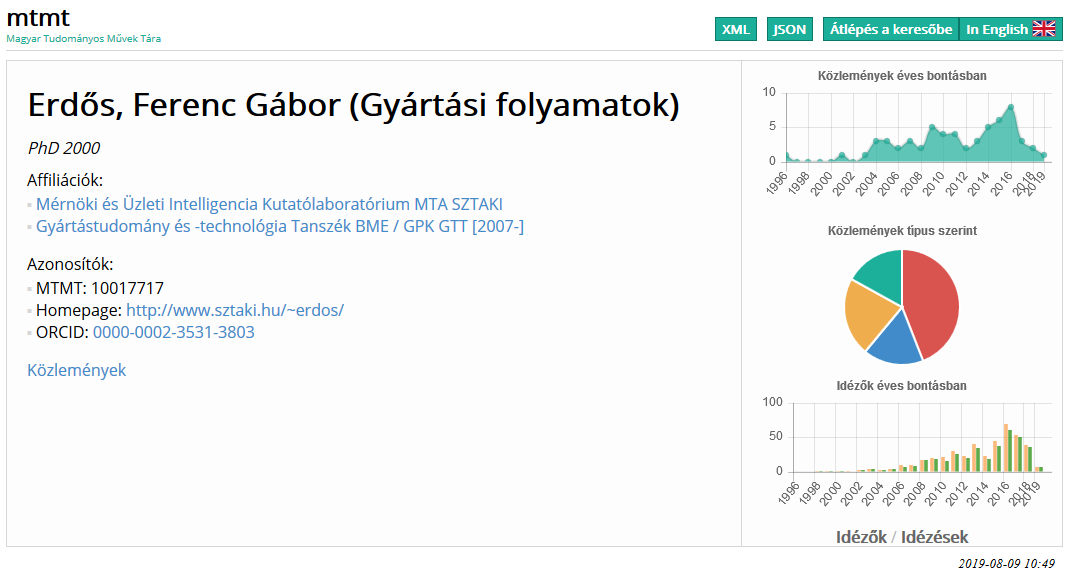Image resolution: width=1071 pixels, height=574 pixels.
Task: Open Gyártástudomány és -technológia Tanszék BME link
Action: click(279, 226)
